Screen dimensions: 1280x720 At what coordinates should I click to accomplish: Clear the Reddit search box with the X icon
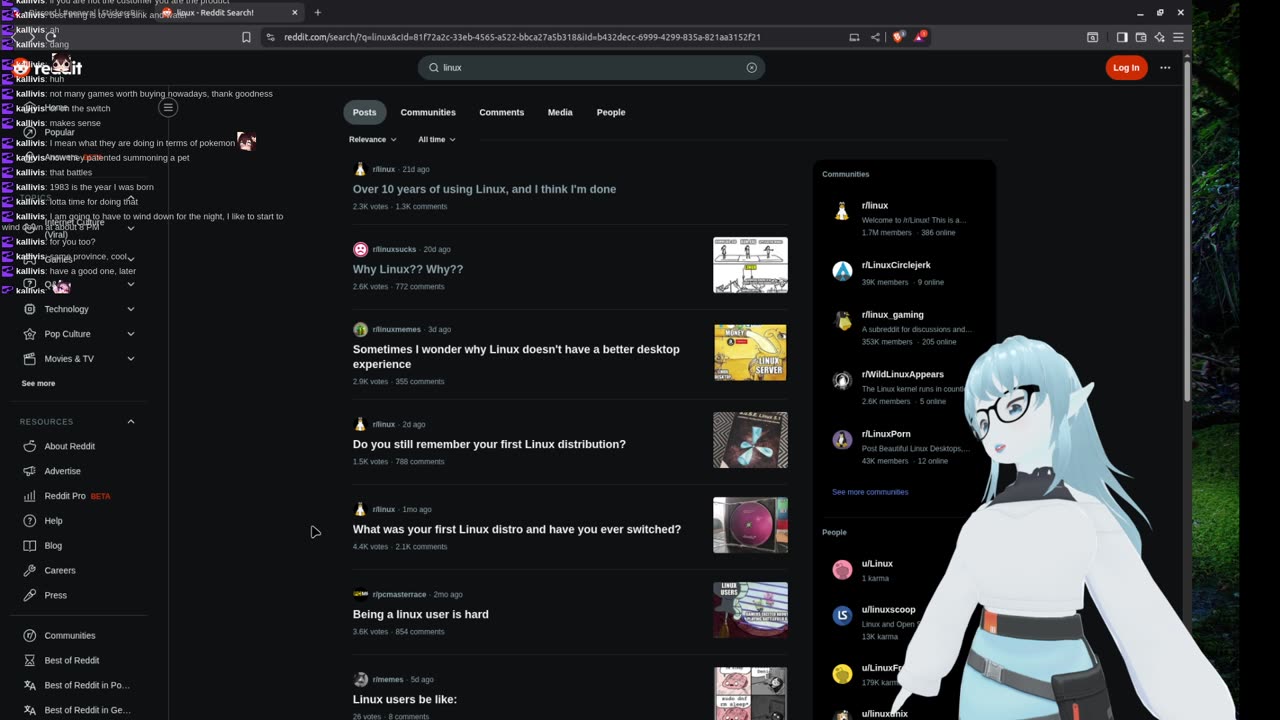[752, 68]
